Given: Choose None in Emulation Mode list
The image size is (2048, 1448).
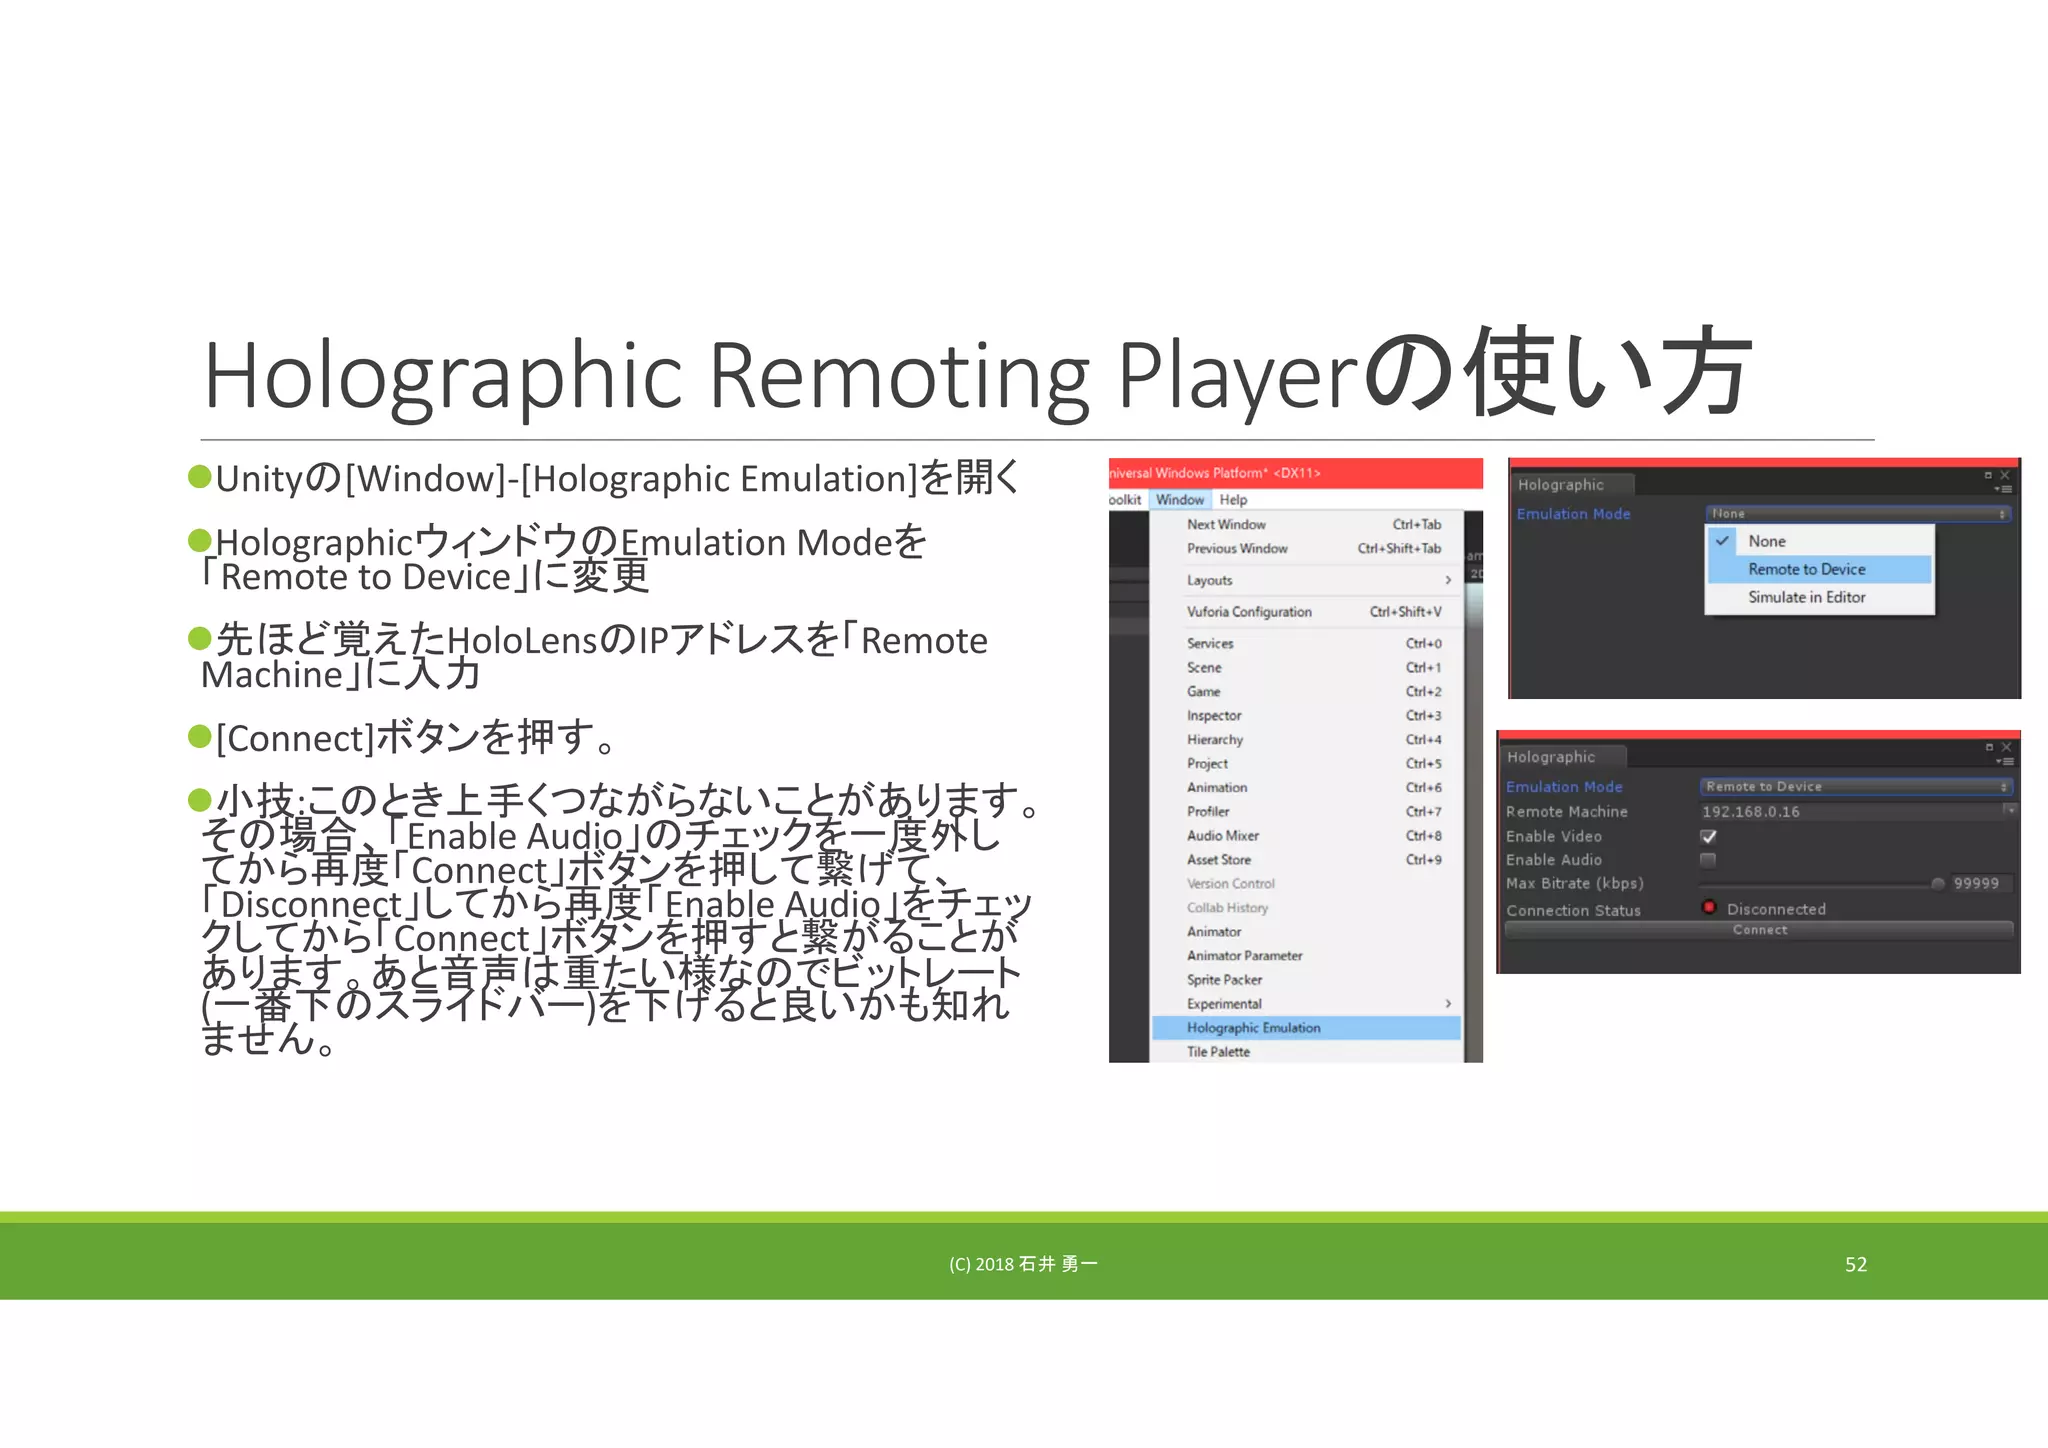Looking at the screenshot, I should (1820, 541).
